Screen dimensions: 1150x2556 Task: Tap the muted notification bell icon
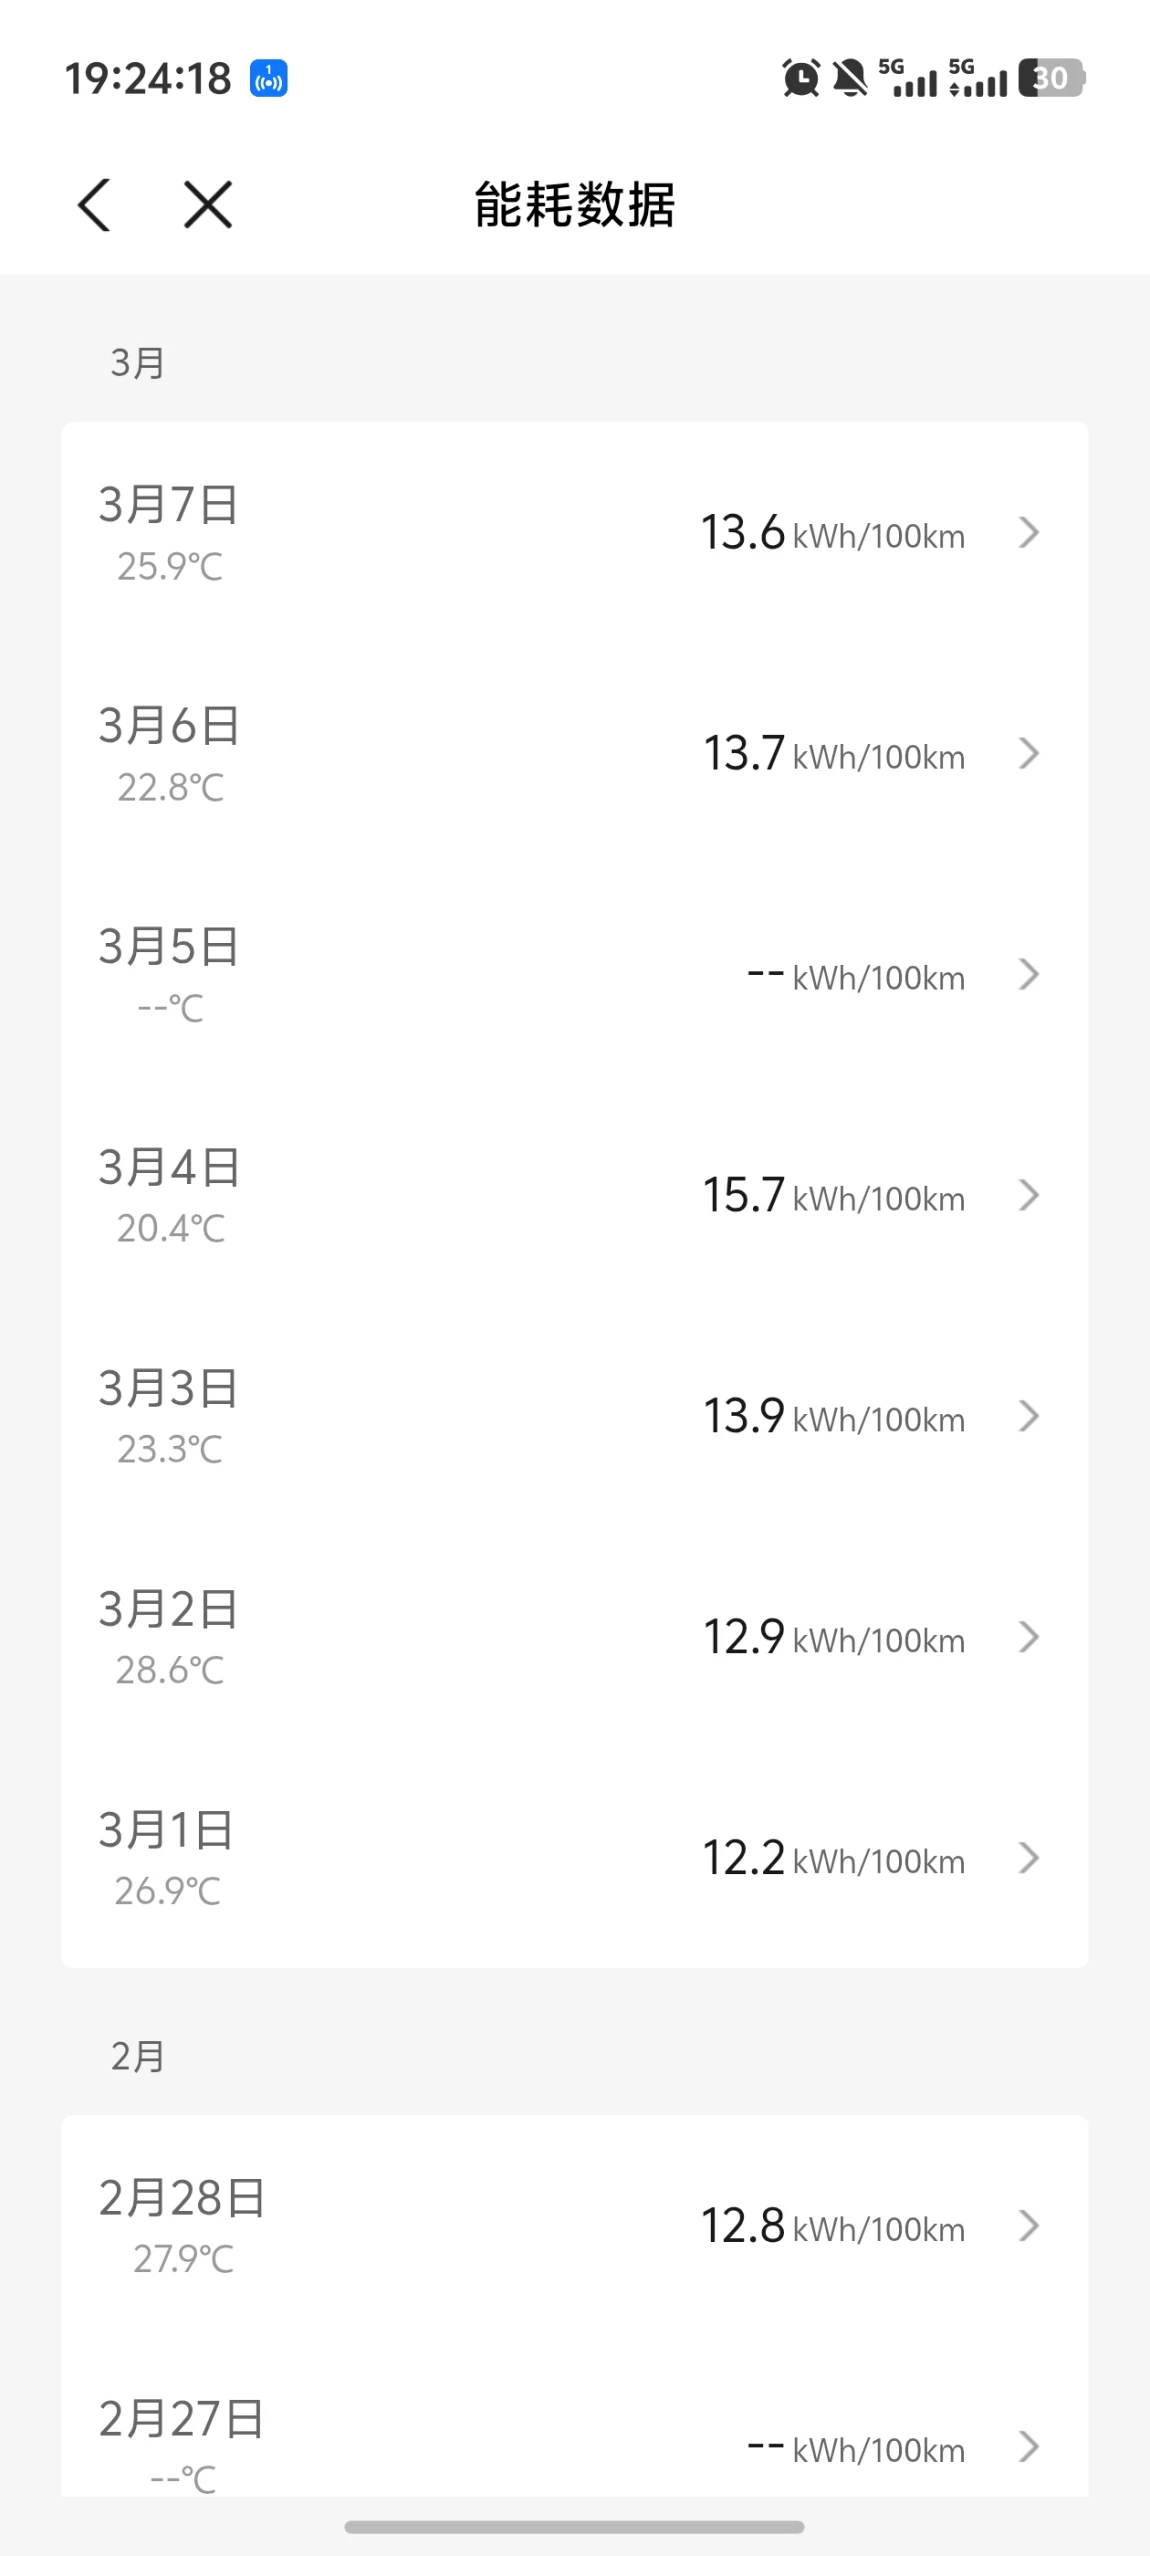(x=850, y=78)
